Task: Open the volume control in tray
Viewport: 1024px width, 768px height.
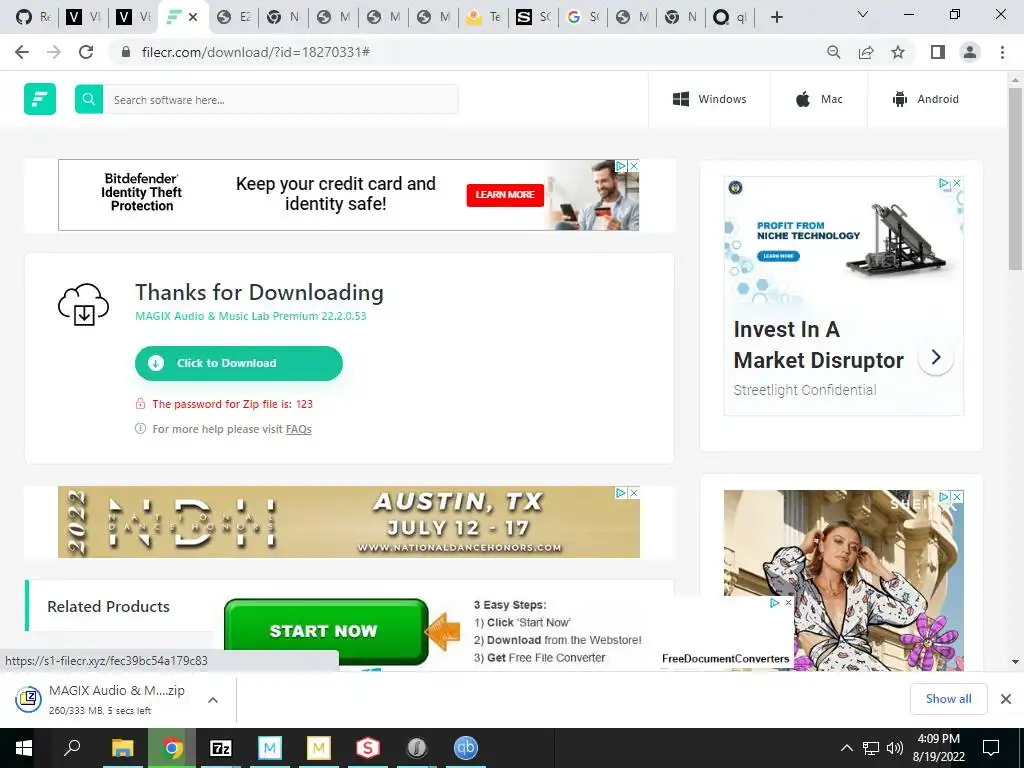Action: pyautogui.click(x=895, y=748)
